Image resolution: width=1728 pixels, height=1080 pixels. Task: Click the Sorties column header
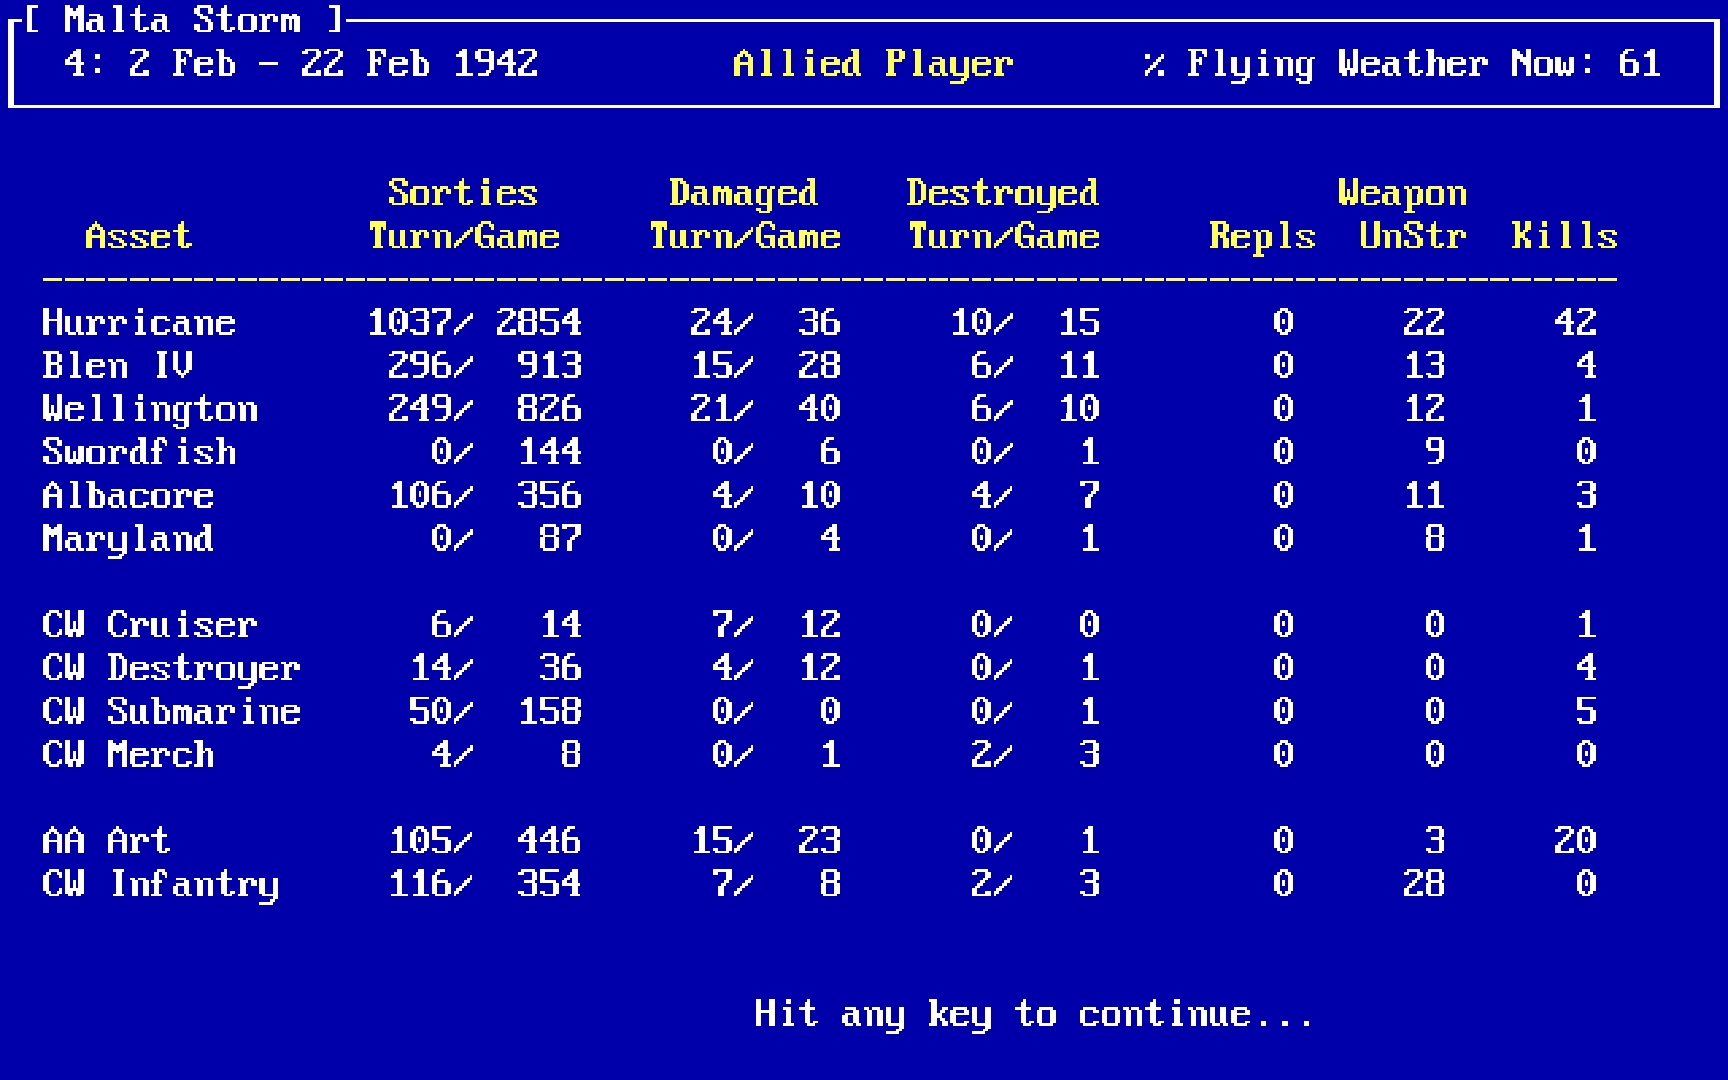pos(463,193)
